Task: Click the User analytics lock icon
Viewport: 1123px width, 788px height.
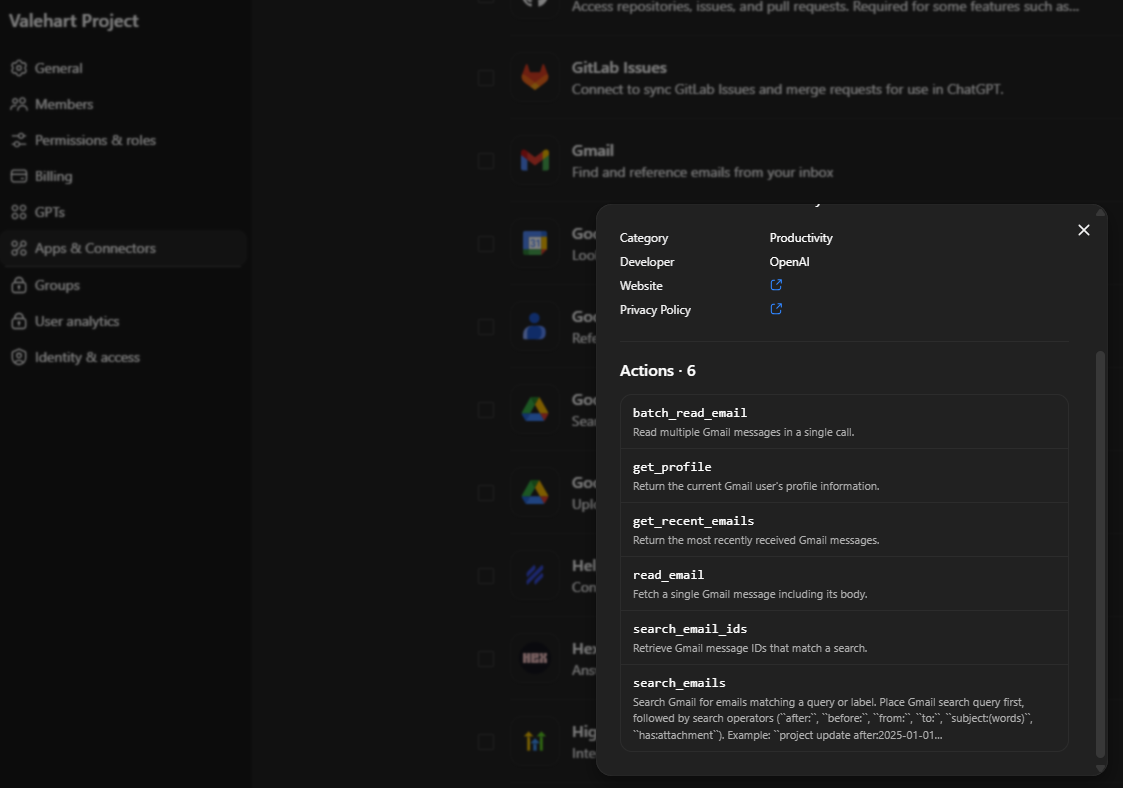Action: pyautogui.click(x=19, y=321)
